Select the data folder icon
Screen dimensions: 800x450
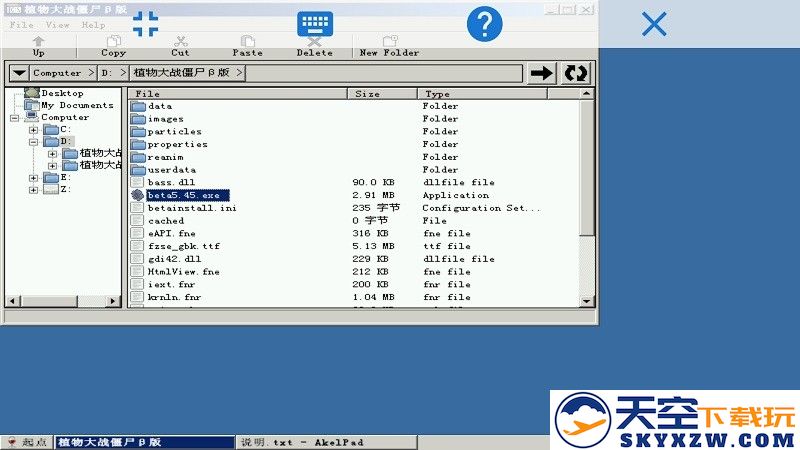(138, 106)
